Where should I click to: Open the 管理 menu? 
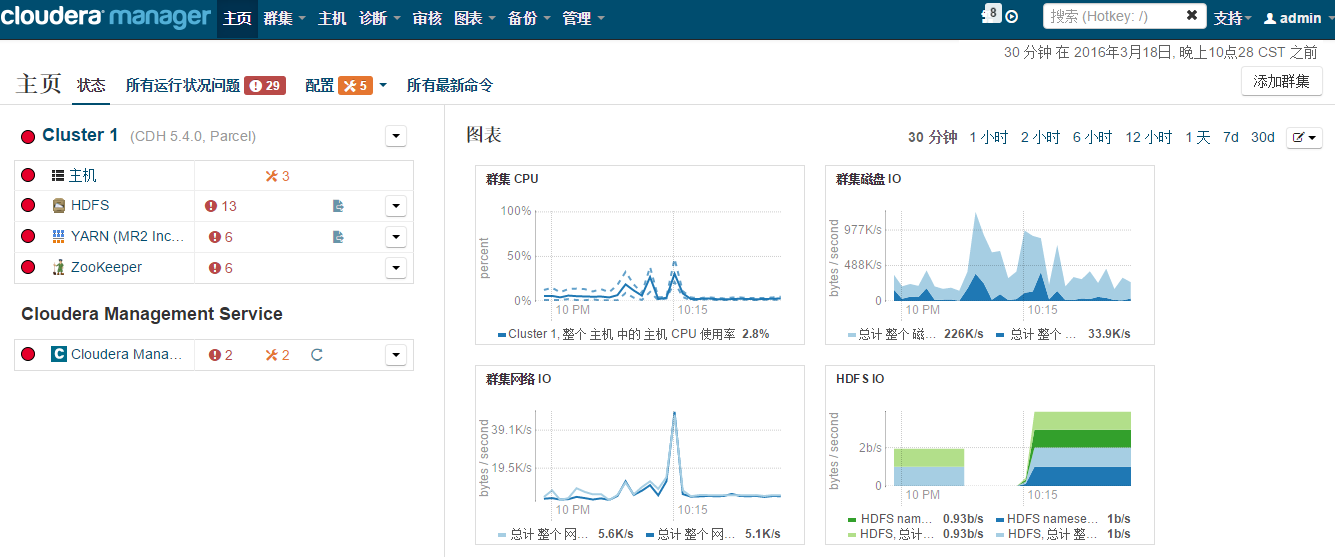[582, 18]
